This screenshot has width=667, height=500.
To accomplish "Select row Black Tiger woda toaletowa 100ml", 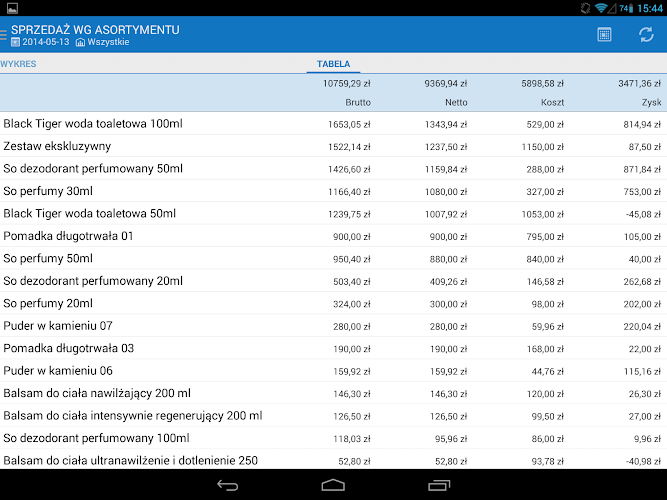I will (334, 124).
